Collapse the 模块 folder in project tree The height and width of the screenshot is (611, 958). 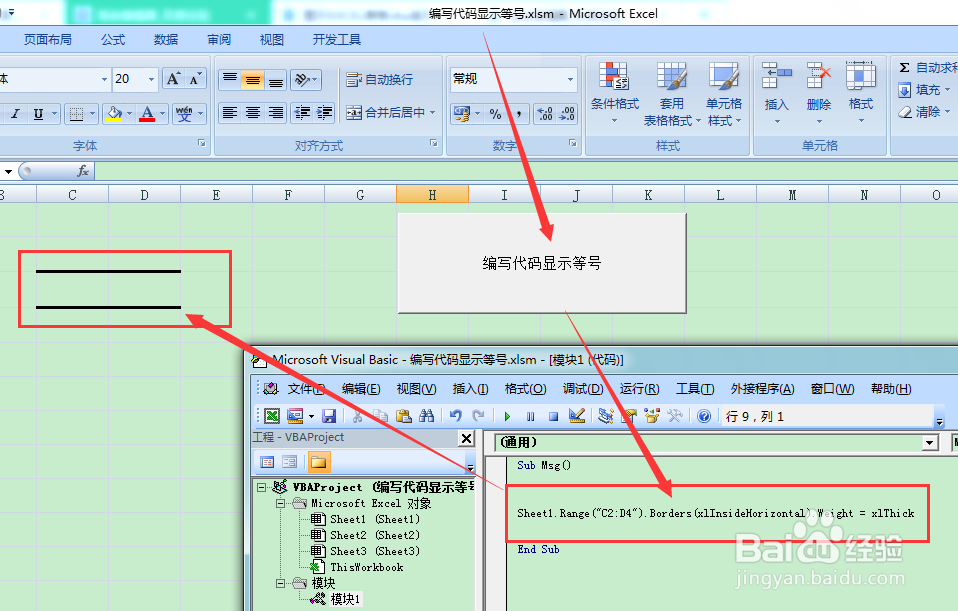pos(280,583)
